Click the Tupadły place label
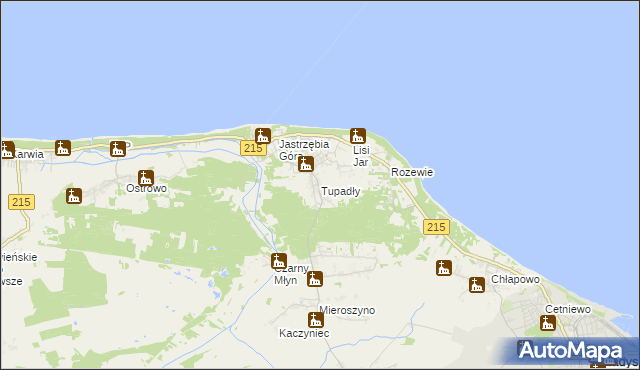 (x=341, y=191)
